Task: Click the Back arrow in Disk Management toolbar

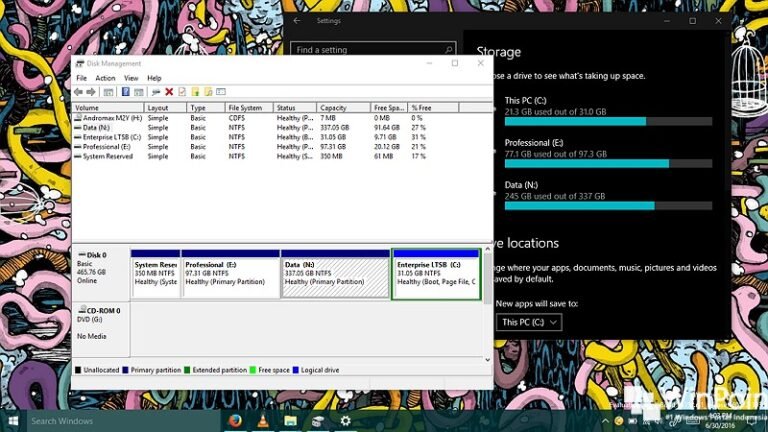Action: 79,91
